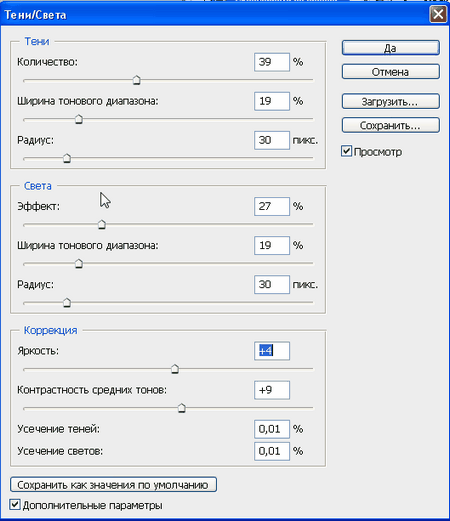Click Контрастность средних тонов slider handle
450x521 pixels.
181,408
